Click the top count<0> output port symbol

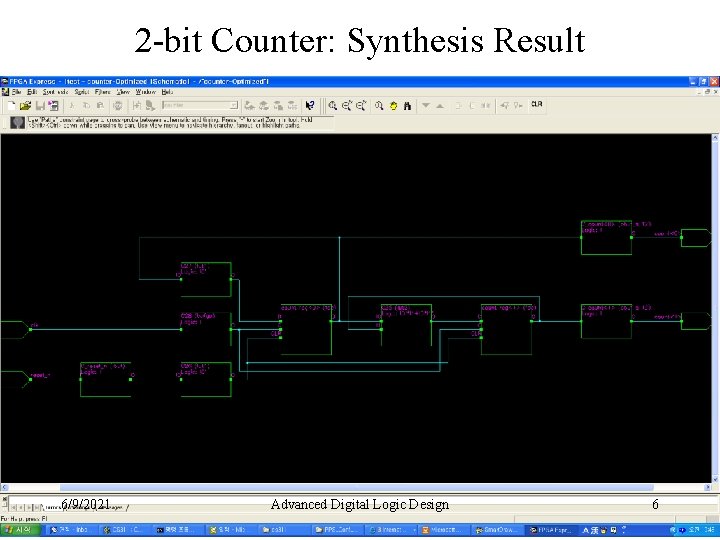696,237
